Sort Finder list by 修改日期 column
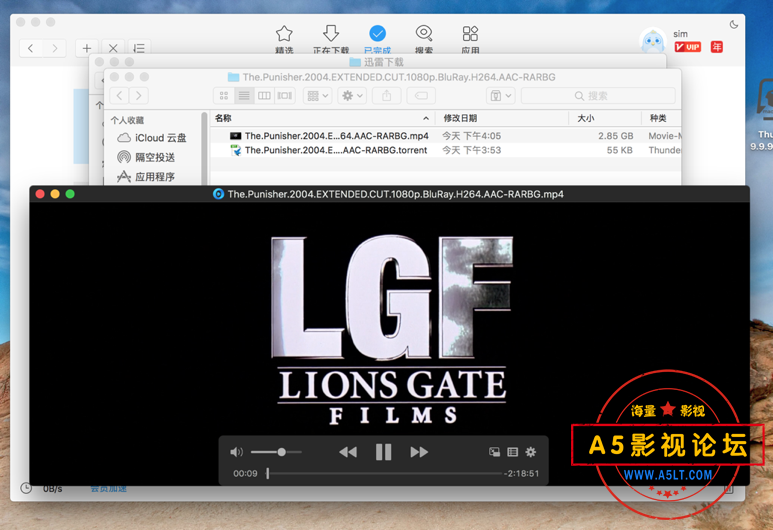Screen dimensions: 773x530 502,118
